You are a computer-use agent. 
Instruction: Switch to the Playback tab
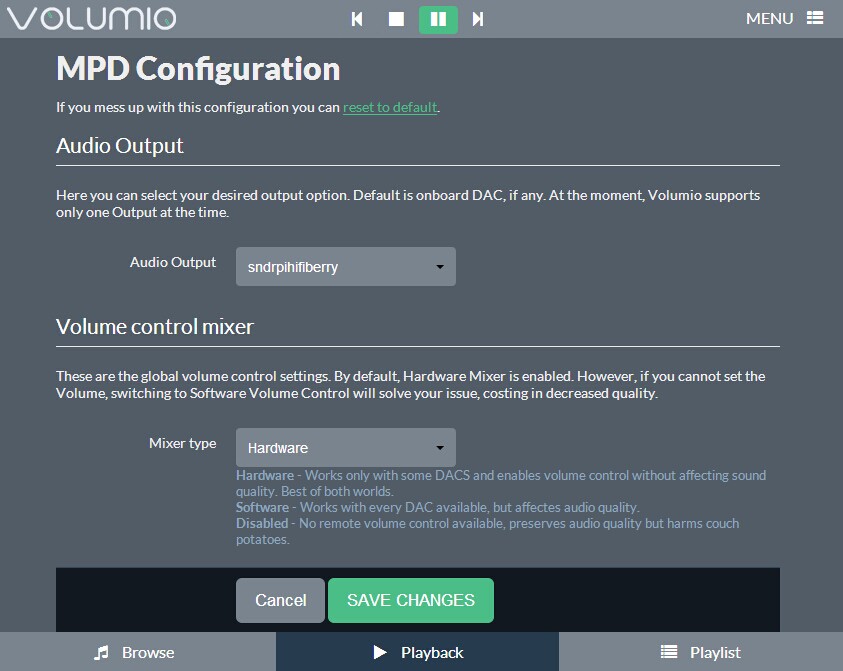click(x=417, y=652)
